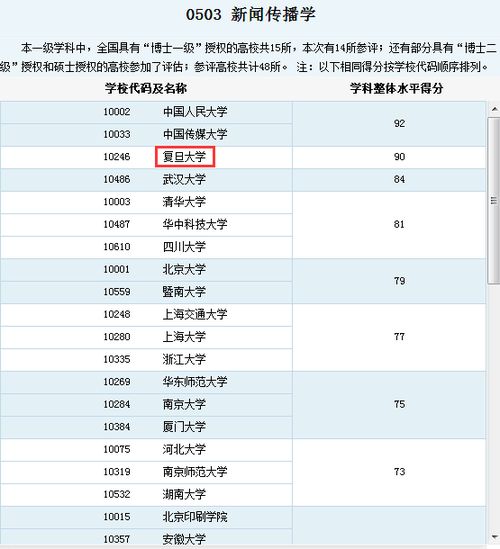Screen dimensions: 500x549
Task: Select school name 北京大学
Action: [184, 269]
